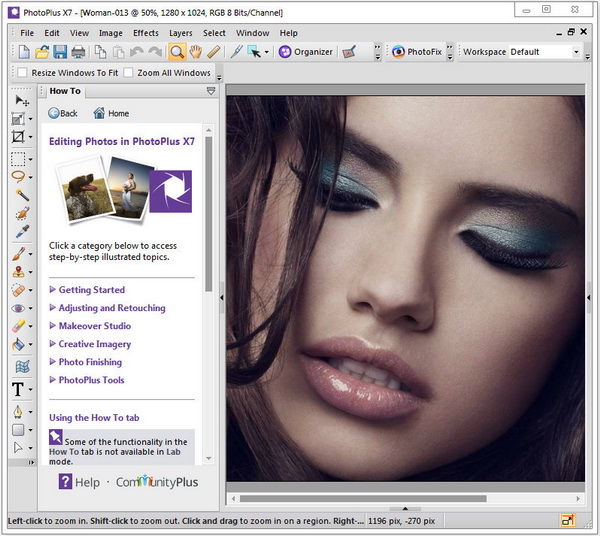Enable Resize Windows To Fit checkbox
This screenshot has width=600, height=536.
(x=22, y=73)
